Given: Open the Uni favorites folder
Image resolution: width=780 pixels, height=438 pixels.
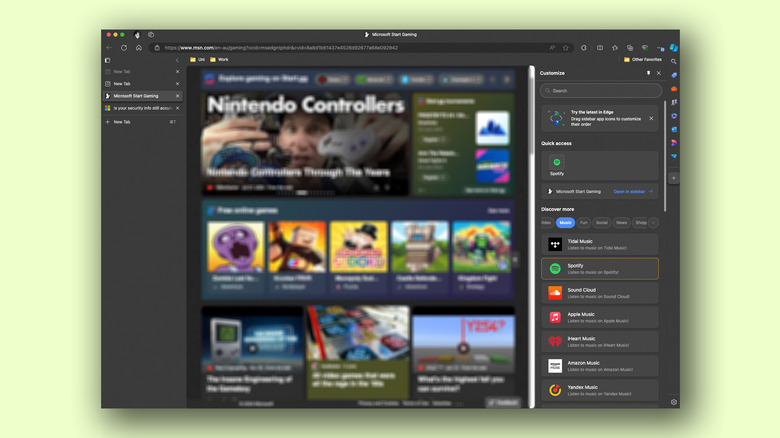Looking at the screenshot, I should pyautogui.click(x=197, y=60).
